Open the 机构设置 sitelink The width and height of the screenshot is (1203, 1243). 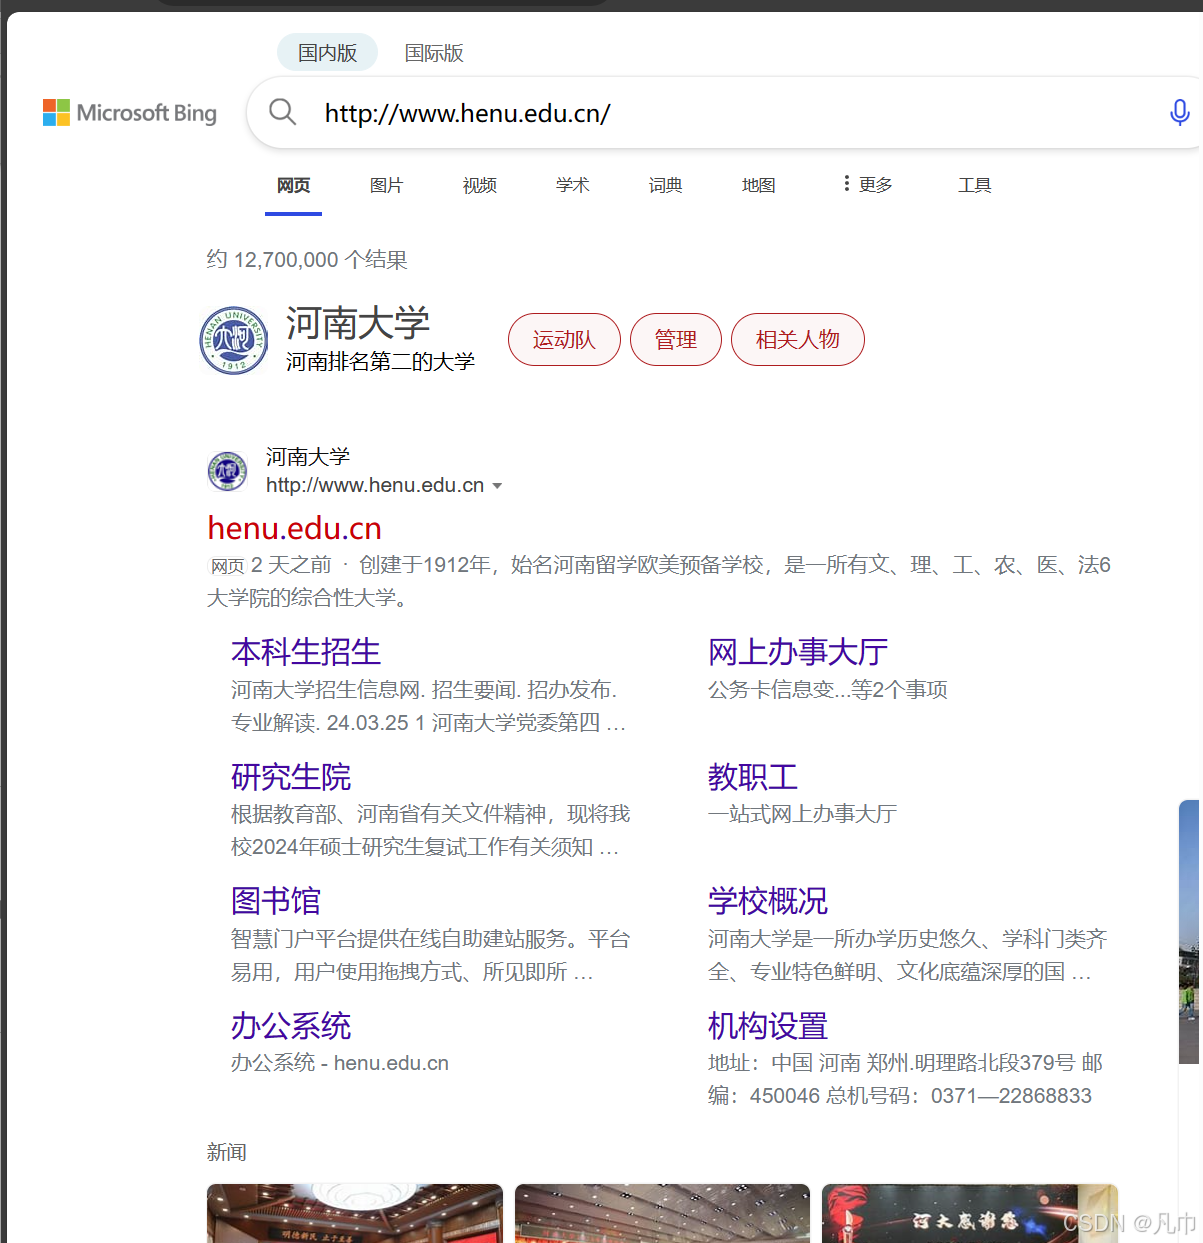click(x=768, y=1026)
